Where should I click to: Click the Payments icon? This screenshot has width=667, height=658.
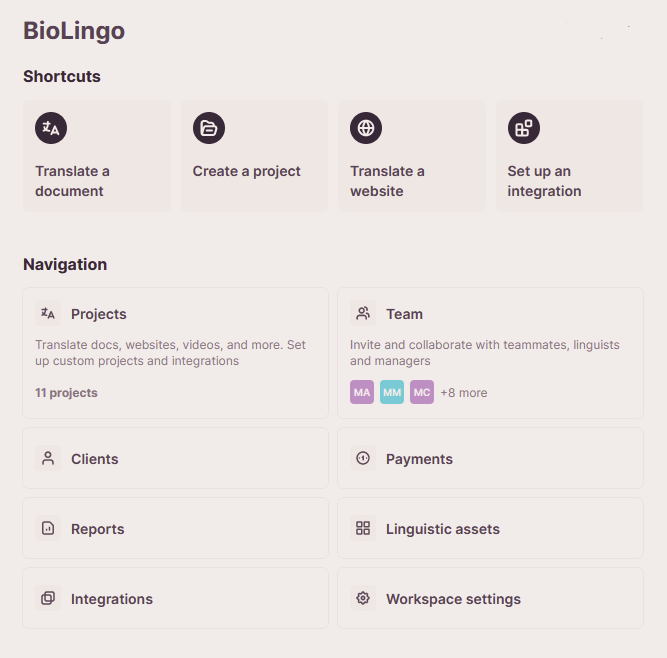tap(363, 459)
